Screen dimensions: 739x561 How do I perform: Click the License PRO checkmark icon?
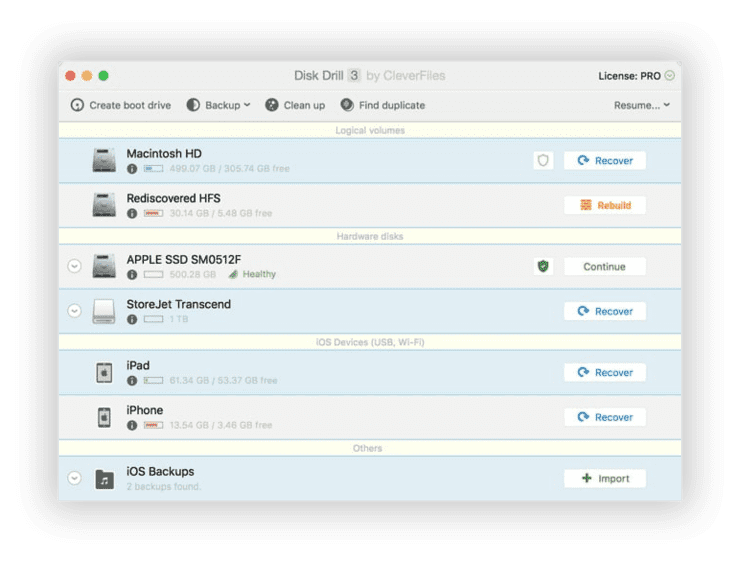[x=669, y=75]
